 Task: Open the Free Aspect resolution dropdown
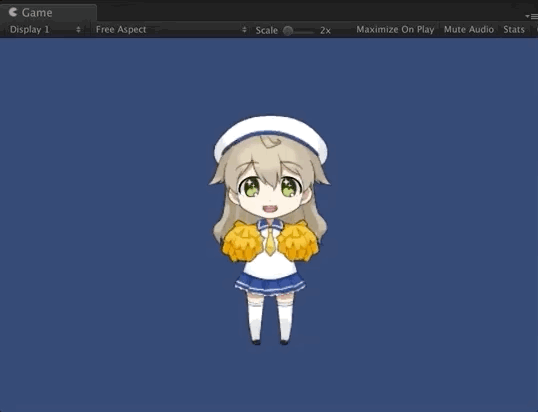pos(171,30)
